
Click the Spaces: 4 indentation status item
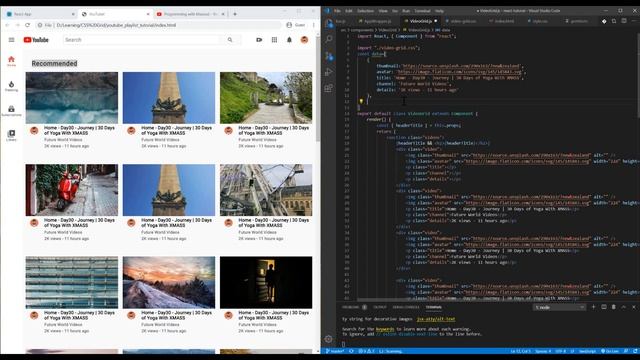[x=543, y=351]
